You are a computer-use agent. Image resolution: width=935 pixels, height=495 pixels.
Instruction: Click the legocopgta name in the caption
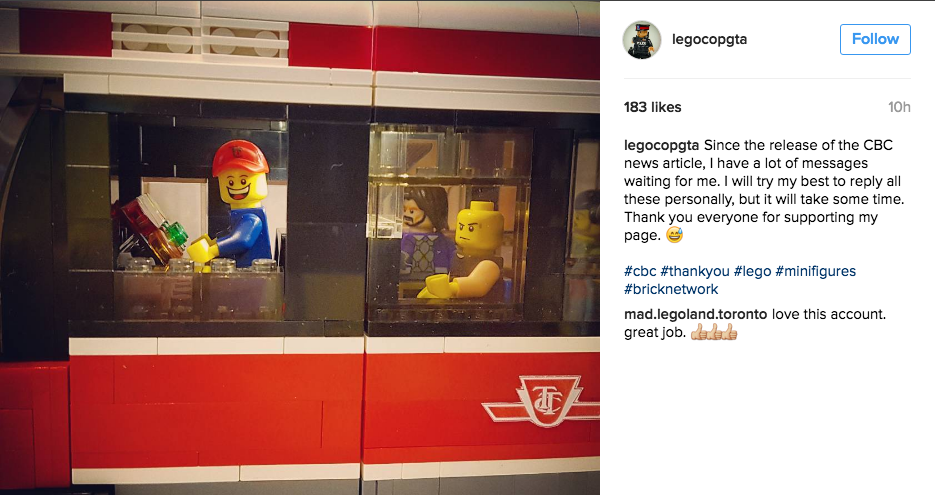click(661, 145)
